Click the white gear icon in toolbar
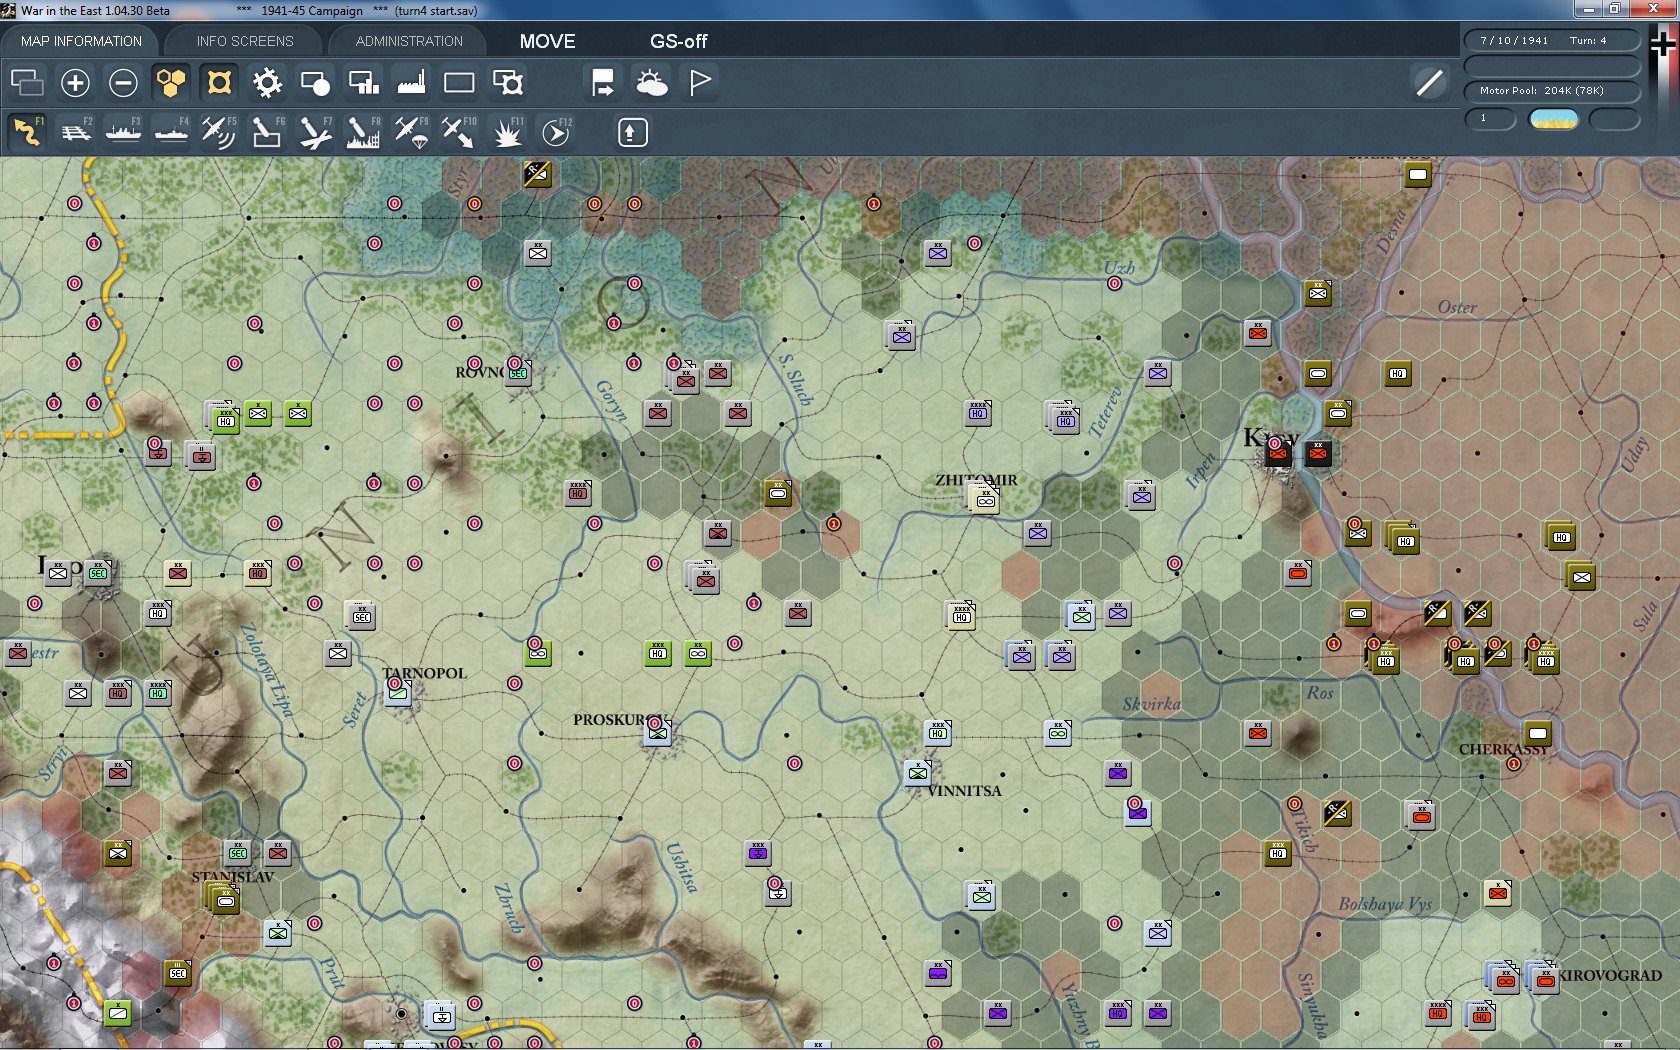This screenshot has width=1680, height=1050. (x=267, y=82)
